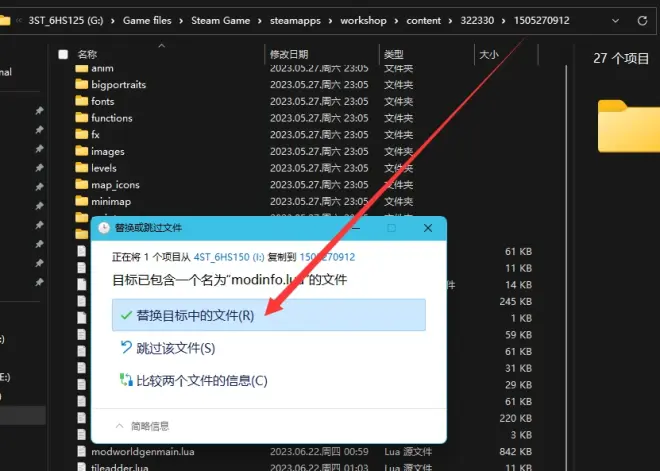Click the compare files info icon
Viewport: 660px width, 471px height.
coord(125,381)
